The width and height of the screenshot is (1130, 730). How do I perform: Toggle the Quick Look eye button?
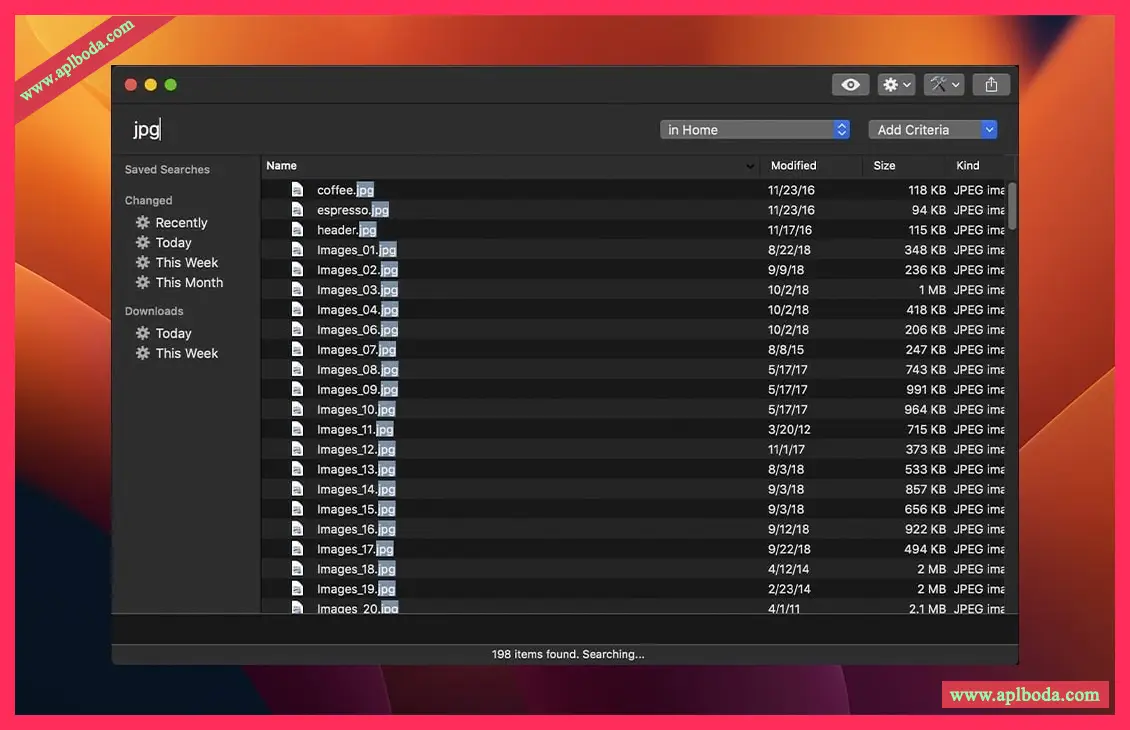coord(850,85)
